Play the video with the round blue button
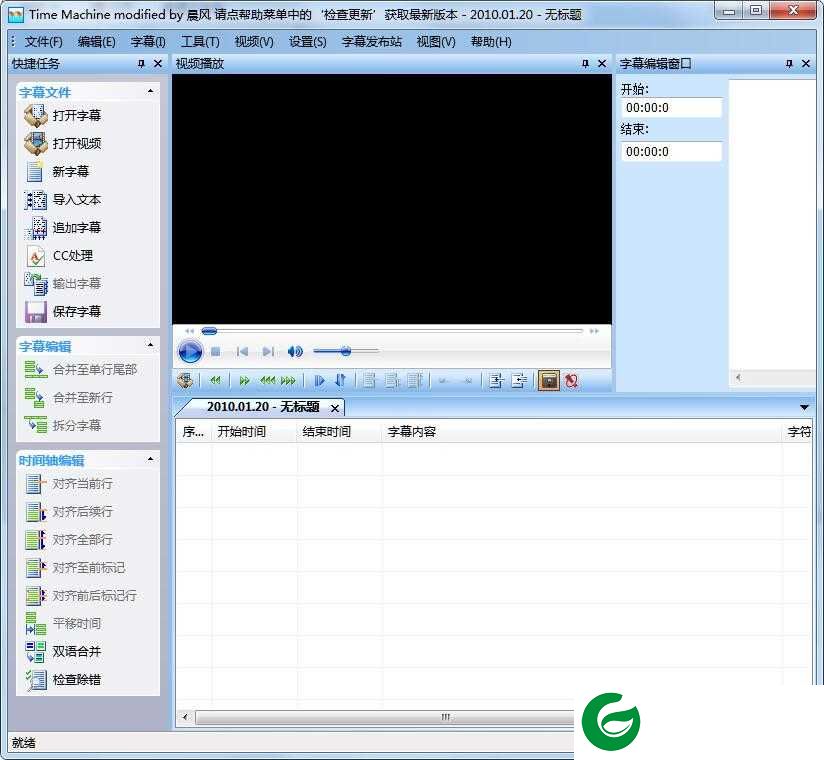This screenshot has width=824, height=760. tap(190, 351)
